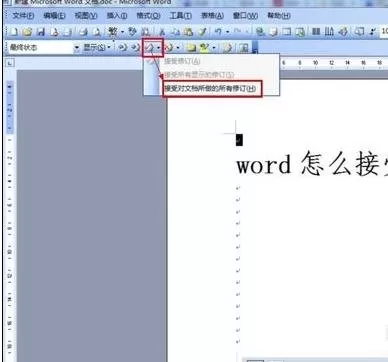Open the 格式(O) menu
Viewport: 388px width, 362px height.
[148, 16]
